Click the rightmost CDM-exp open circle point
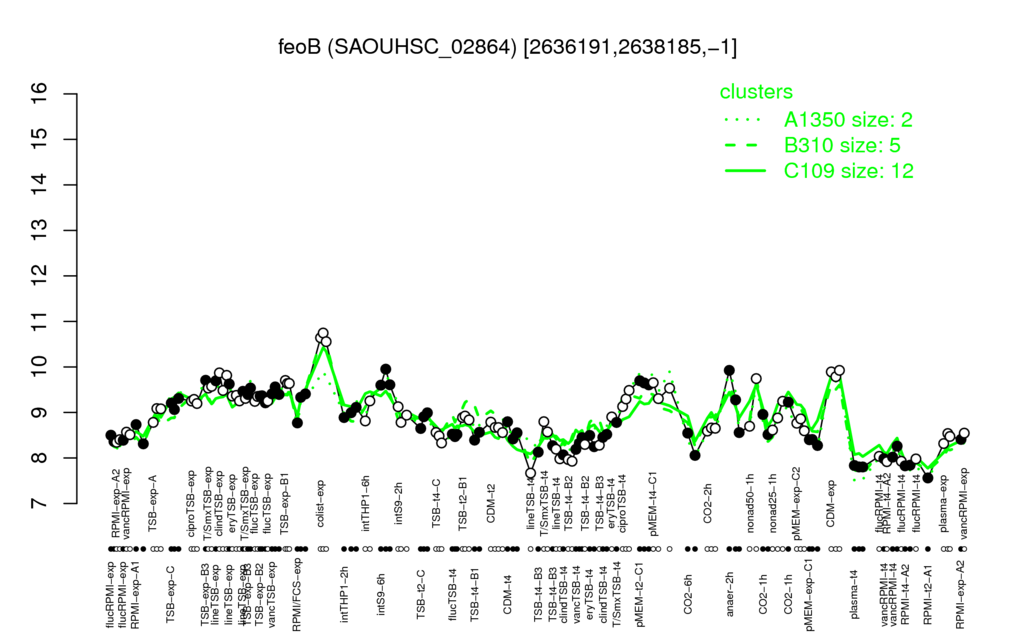1024x640 pixels. [840, 370]
